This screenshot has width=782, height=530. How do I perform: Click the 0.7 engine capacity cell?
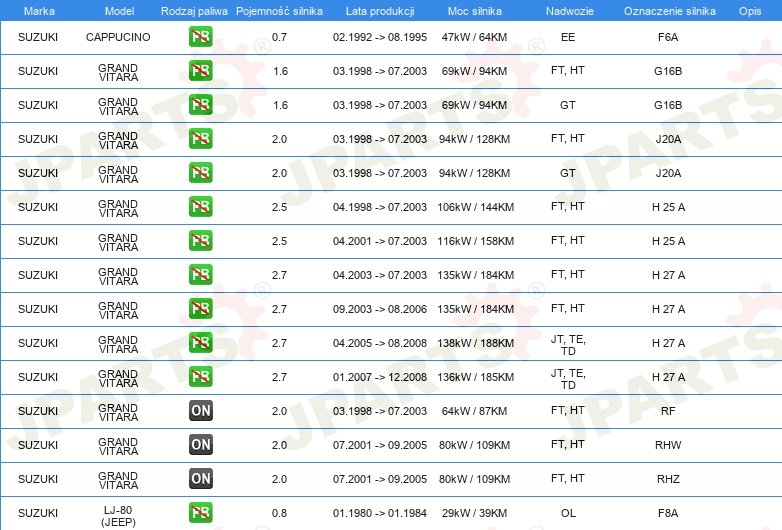click(x=279, y=37)
